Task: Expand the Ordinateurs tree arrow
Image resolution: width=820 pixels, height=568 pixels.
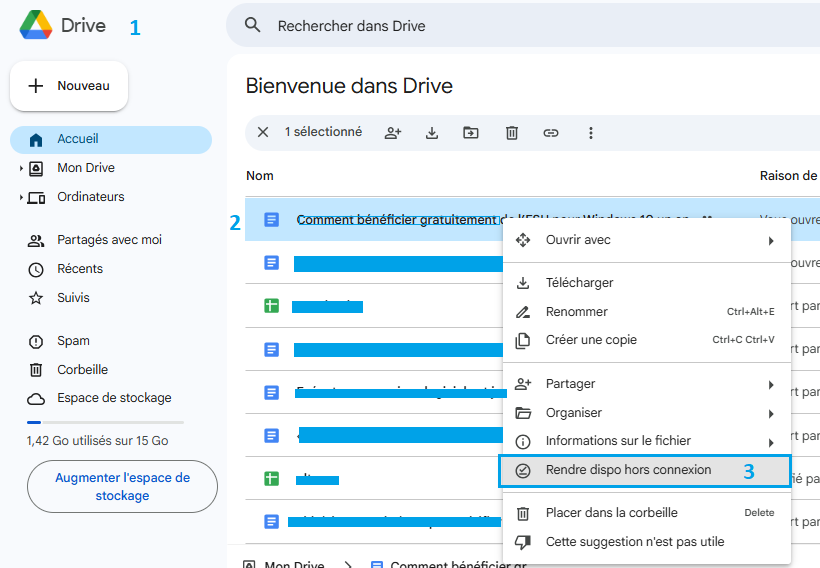Action: [21, 198]
